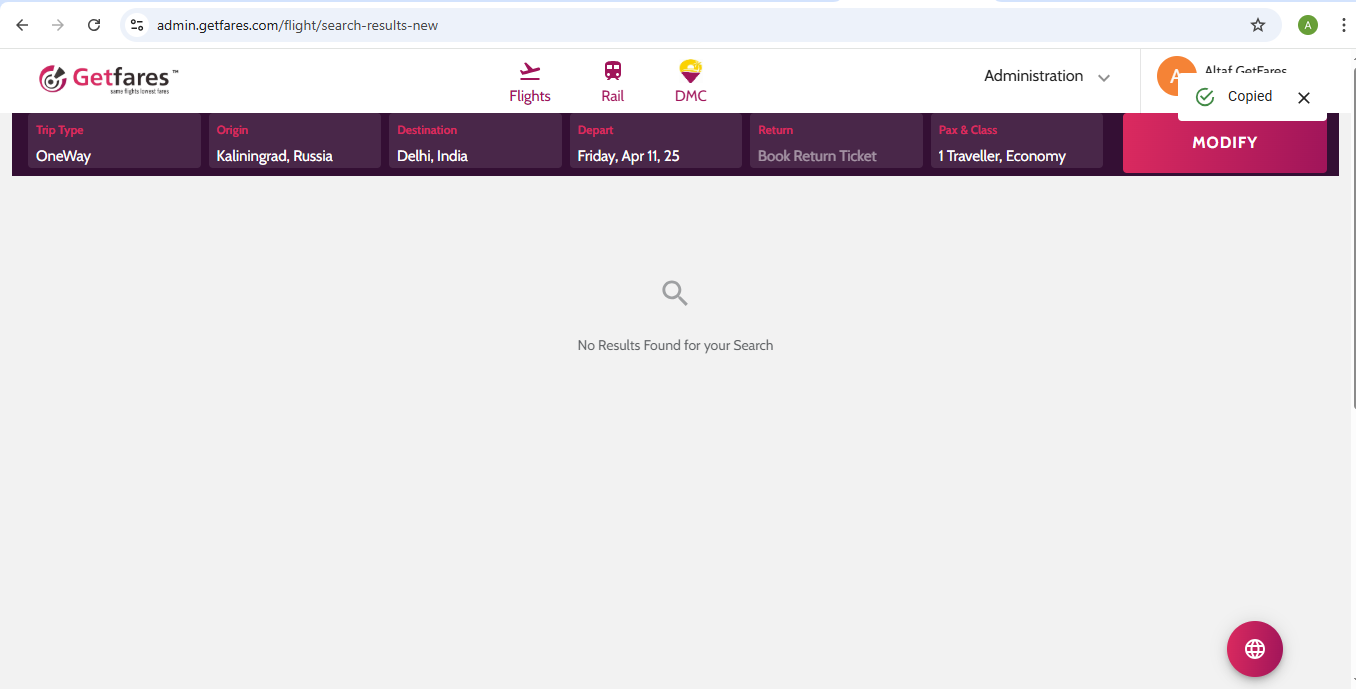Reload the page in the browser
Image resolution: width=1356 pixels, height=689 pixels.
coord(94,25)
